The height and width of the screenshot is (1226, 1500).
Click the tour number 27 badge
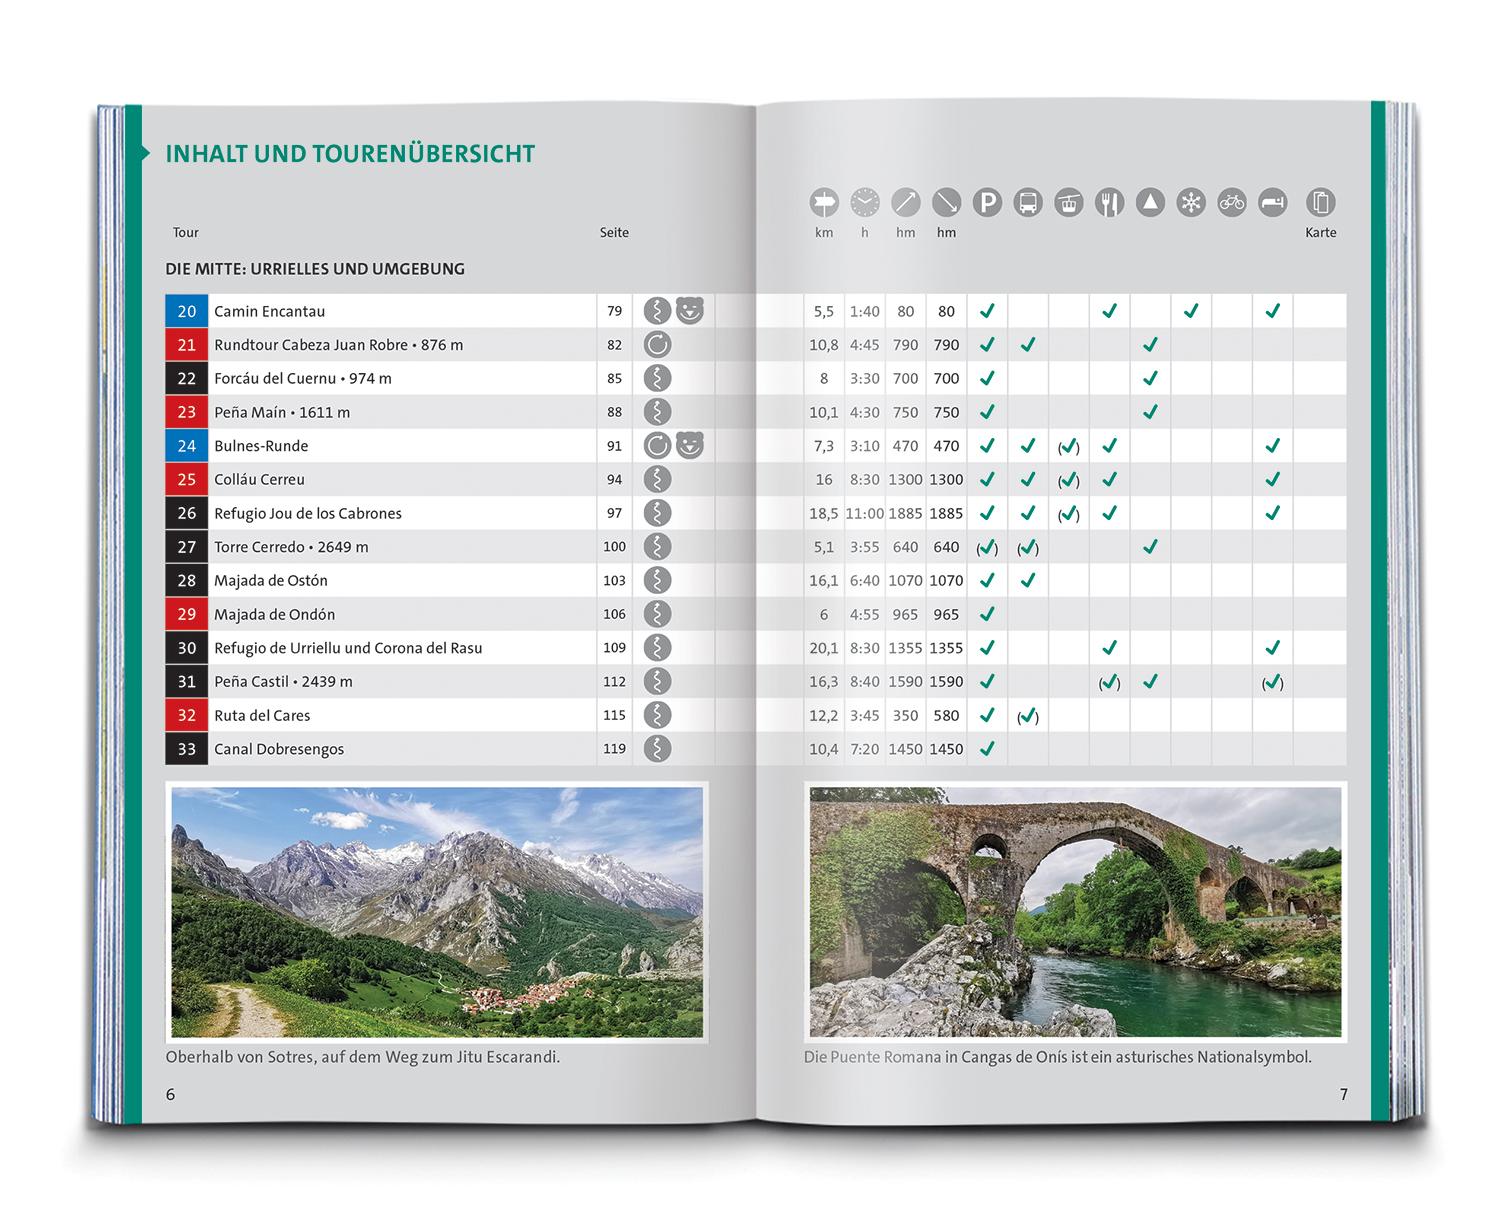tap(186, 547)
